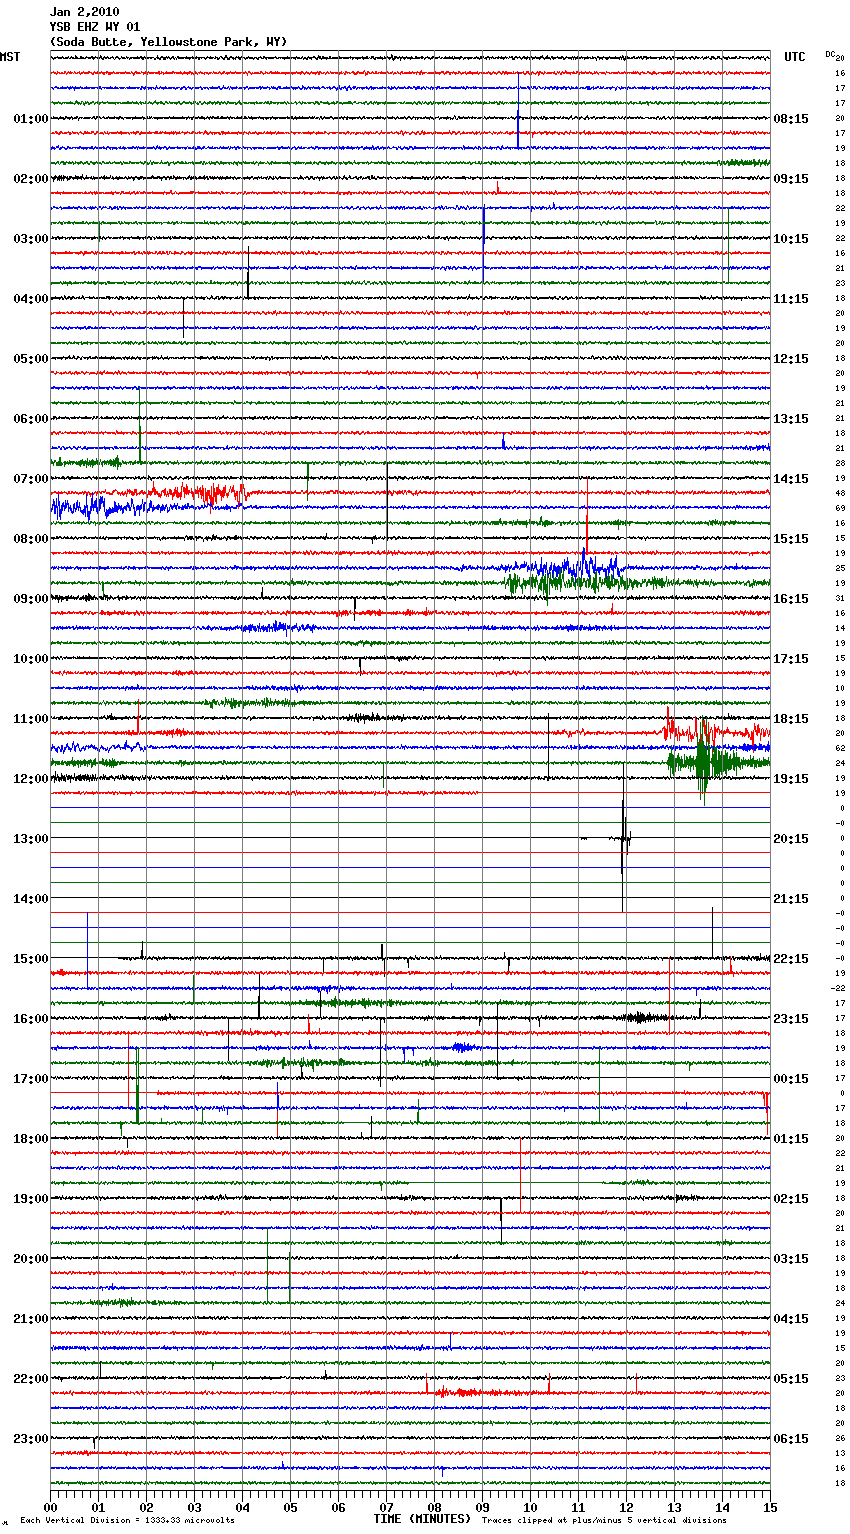Click the "16:15" UTC time label
The image size is (850, 1534).
[x=791, y=599]
